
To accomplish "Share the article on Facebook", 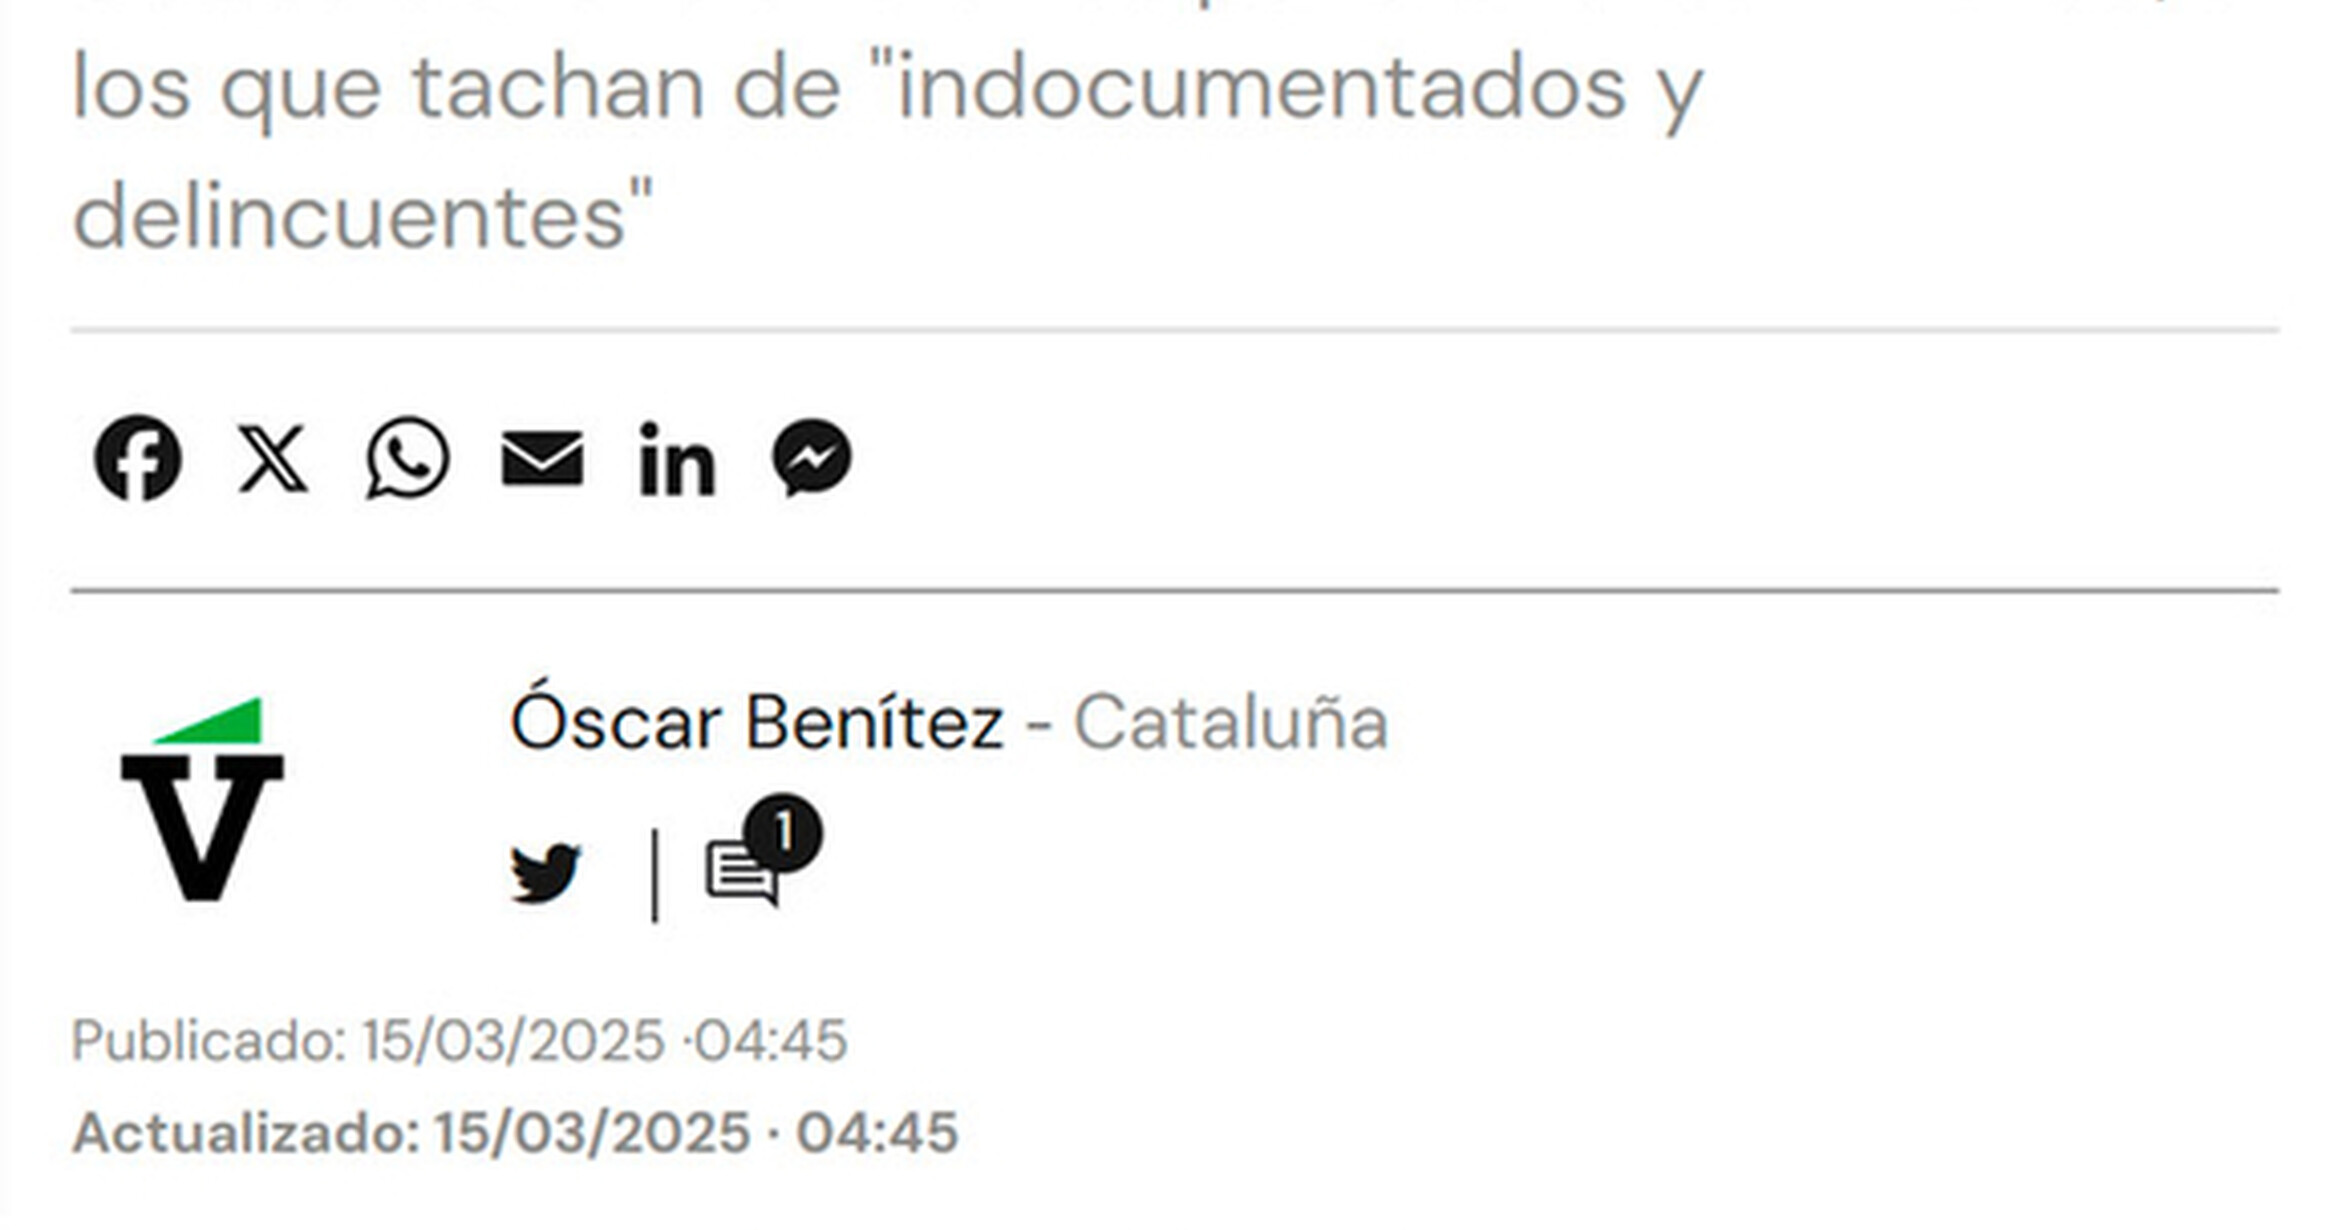I will click(138, 460).
